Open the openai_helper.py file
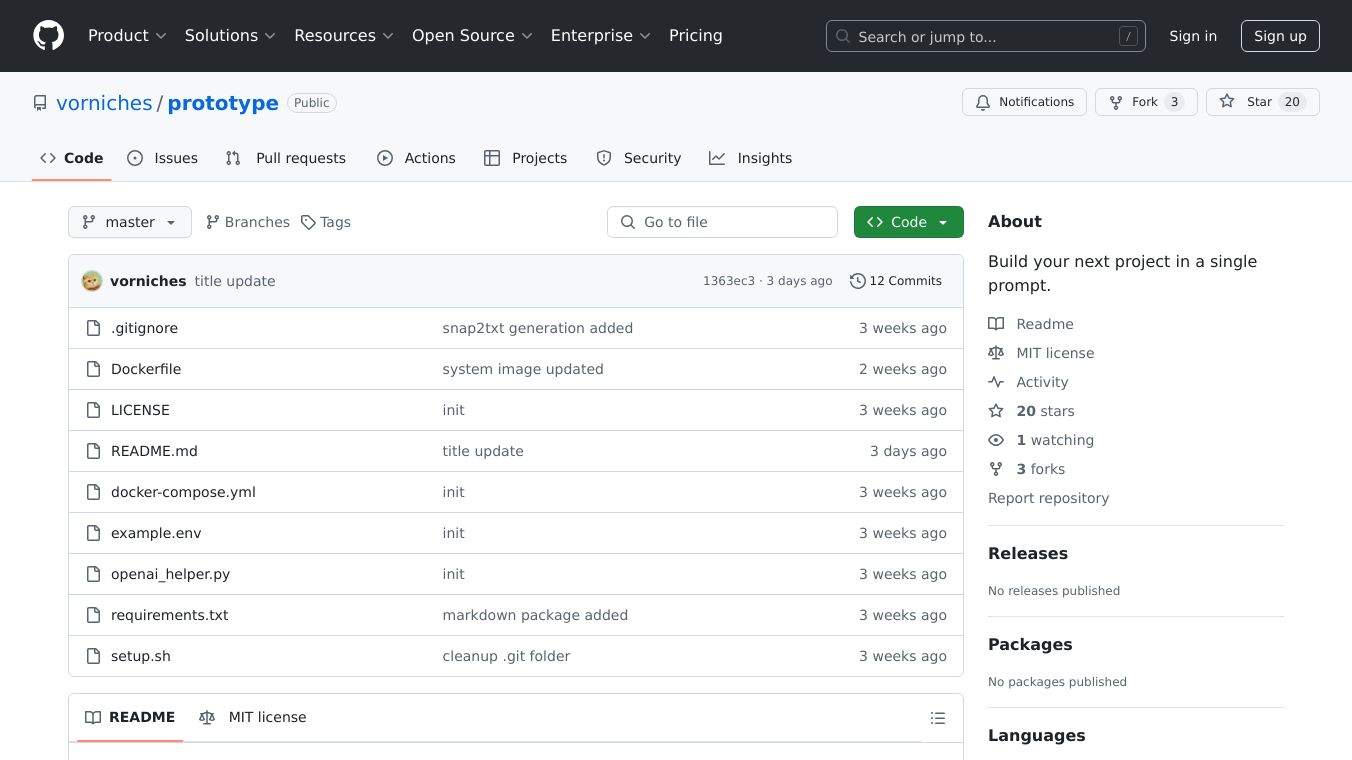This screenshot has height=760, width=1352. coord(170,574)
